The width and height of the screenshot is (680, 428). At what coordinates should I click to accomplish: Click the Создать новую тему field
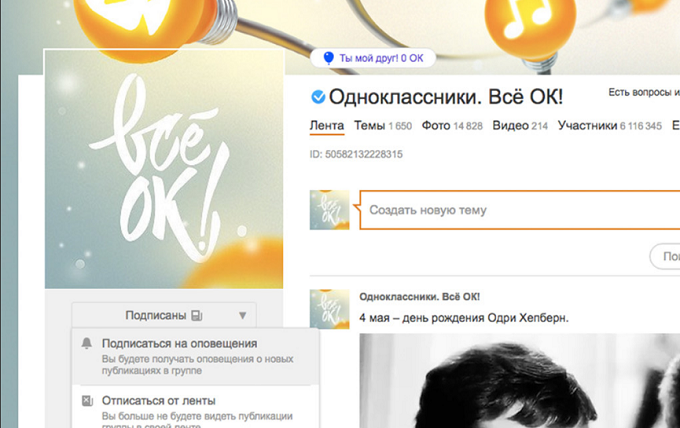point(520,210)
